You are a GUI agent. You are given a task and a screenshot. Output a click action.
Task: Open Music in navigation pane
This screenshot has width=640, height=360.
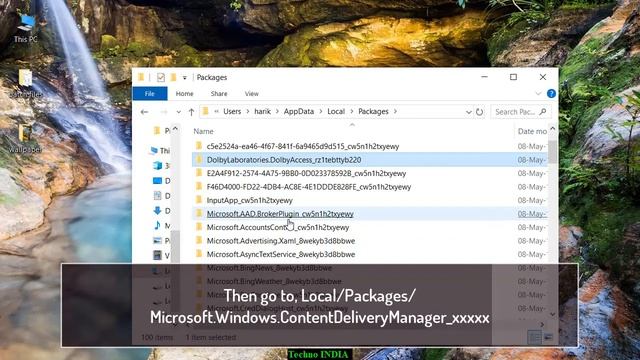(161, 225)
